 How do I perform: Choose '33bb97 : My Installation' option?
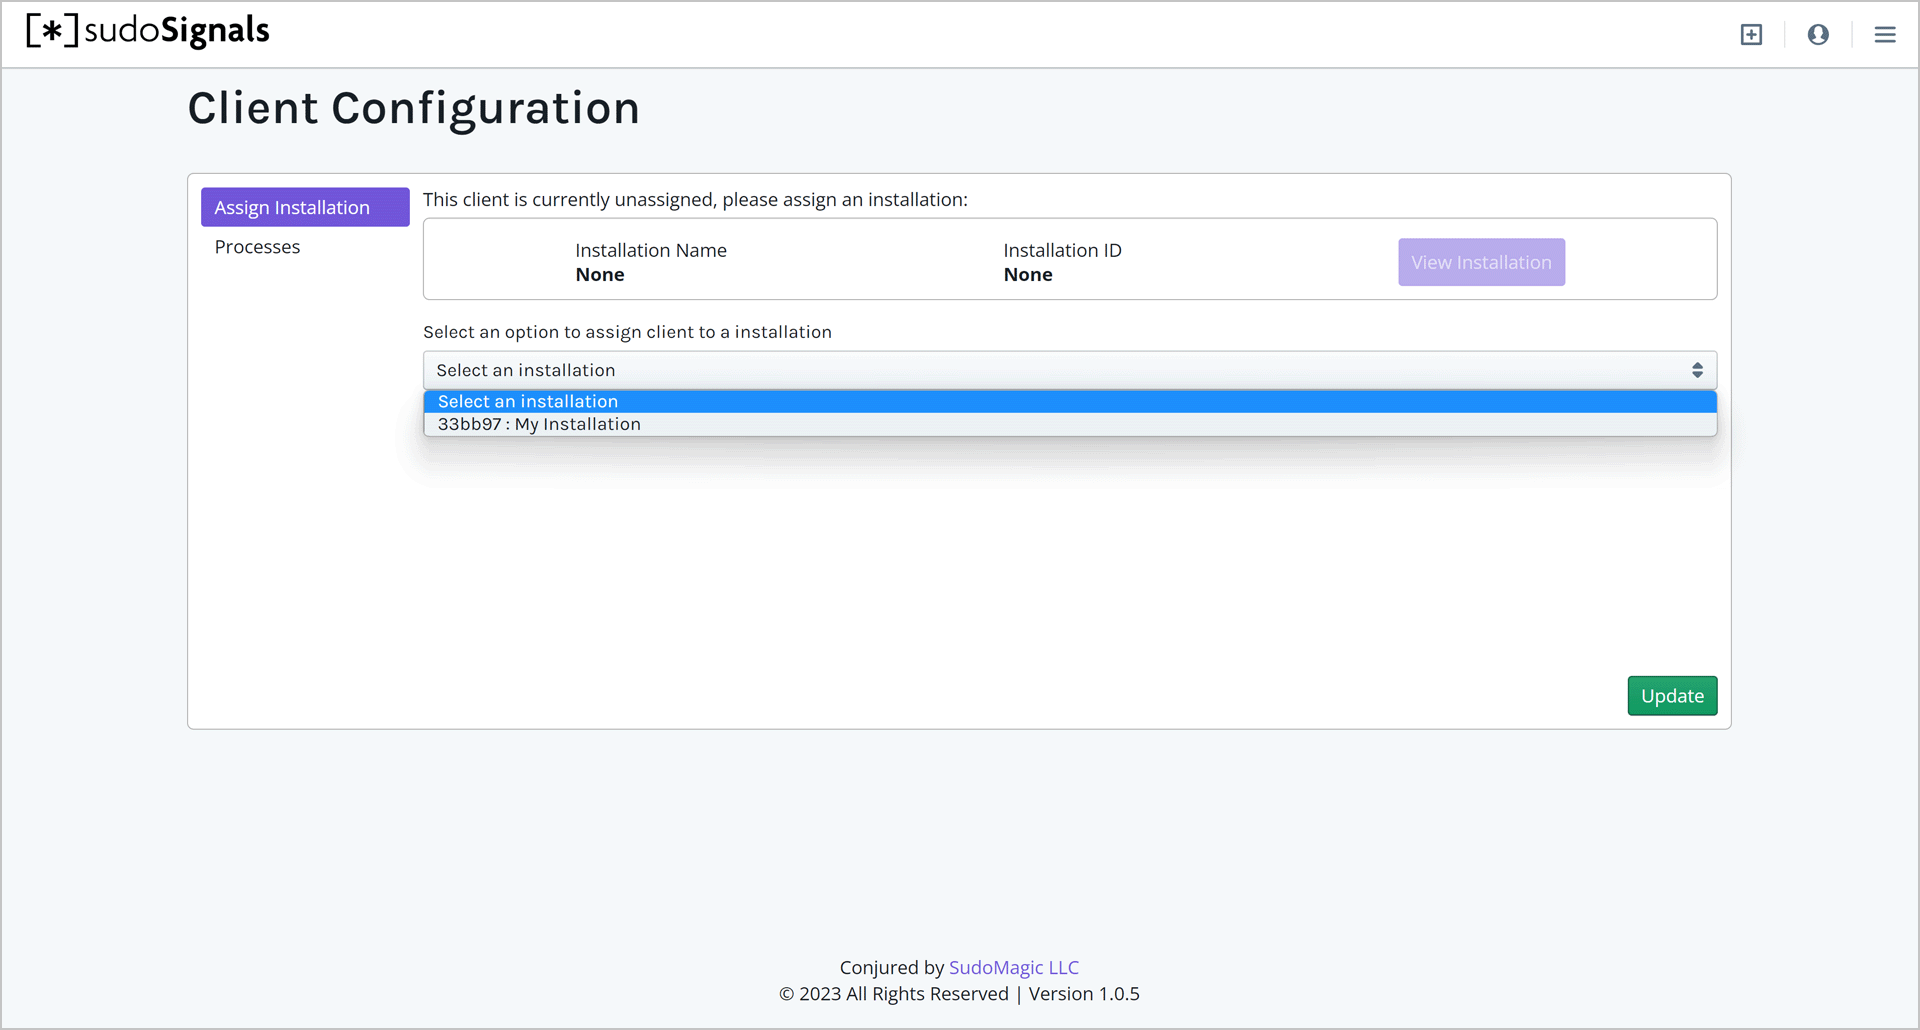(x=1070, y=424)
